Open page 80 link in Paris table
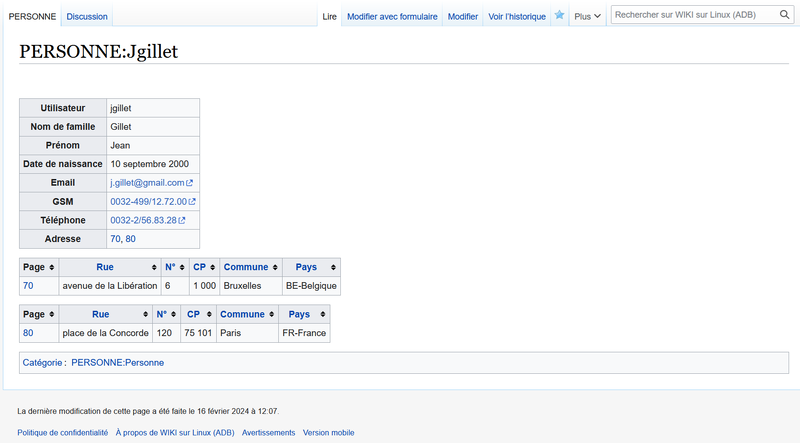 [x=28, y=333]
